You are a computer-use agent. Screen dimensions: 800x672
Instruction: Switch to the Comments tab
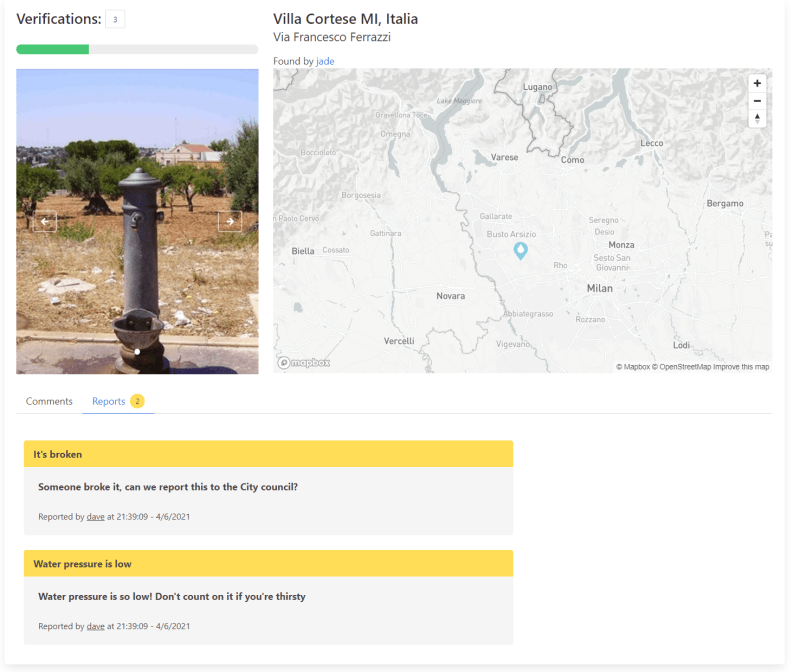click(49, 401)
